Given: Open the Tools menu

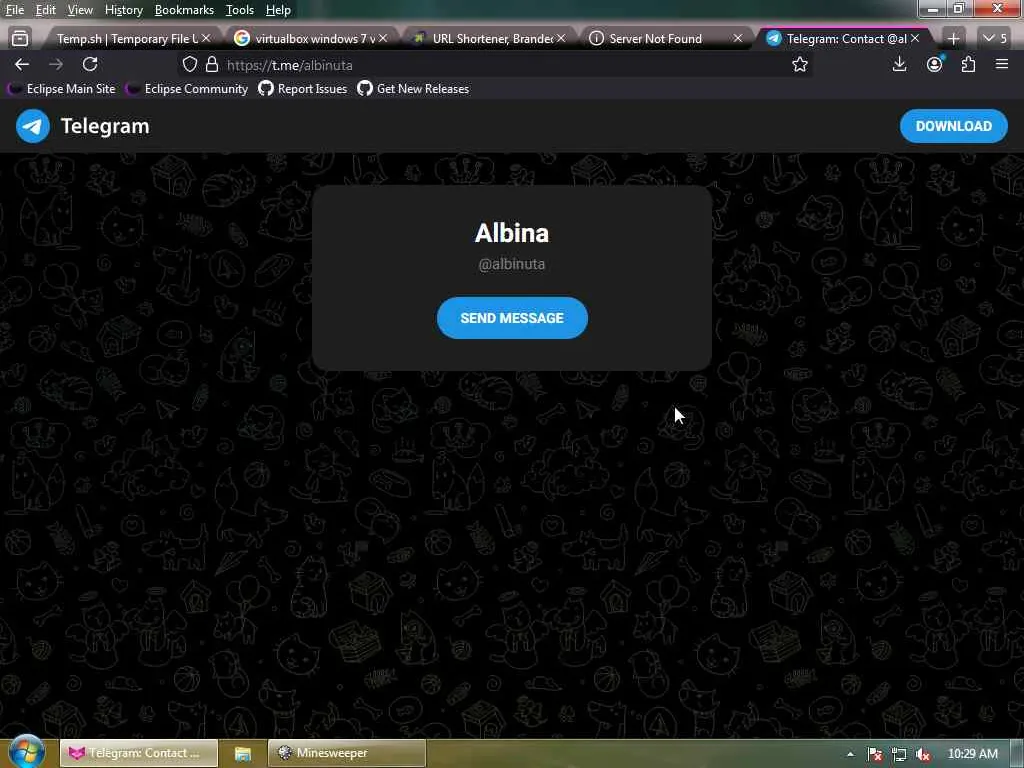Looking at the screenshot, I should click(239, 10).
